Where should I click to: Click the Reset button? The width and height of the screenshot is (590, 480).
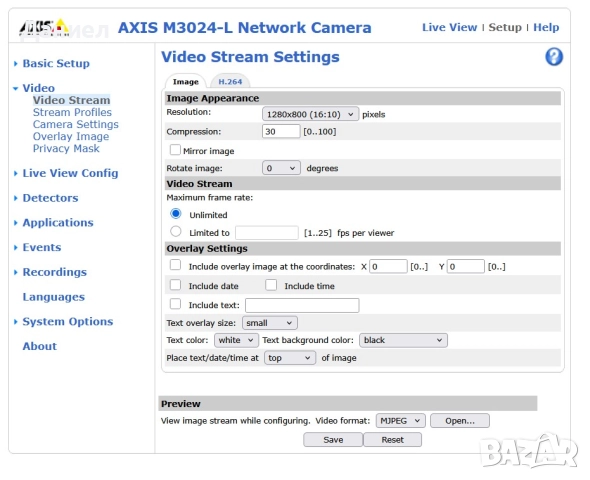pyautogui.click(x=392, y=439)
